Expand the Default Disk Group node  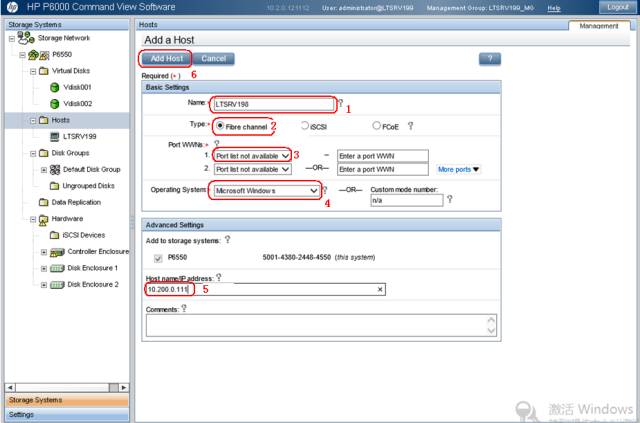pyautogui.click(x=44, y=170)
